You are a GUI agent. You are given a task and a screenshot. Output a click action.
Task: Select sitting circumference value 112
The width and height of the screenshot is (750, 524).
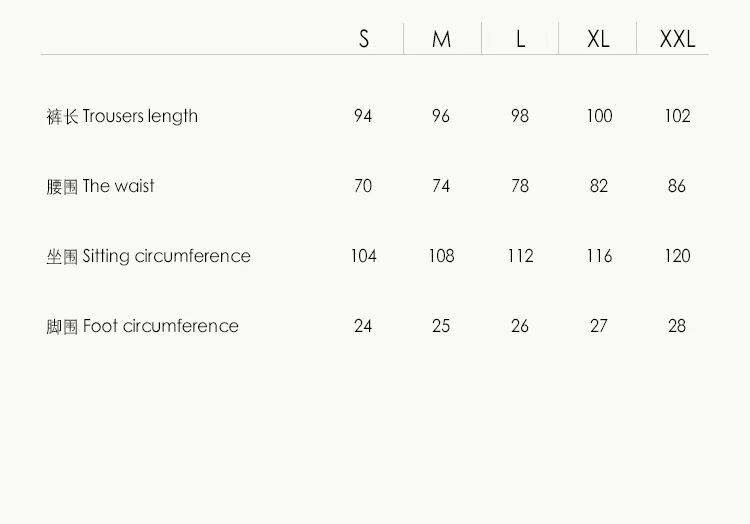[x=520, y=256]
